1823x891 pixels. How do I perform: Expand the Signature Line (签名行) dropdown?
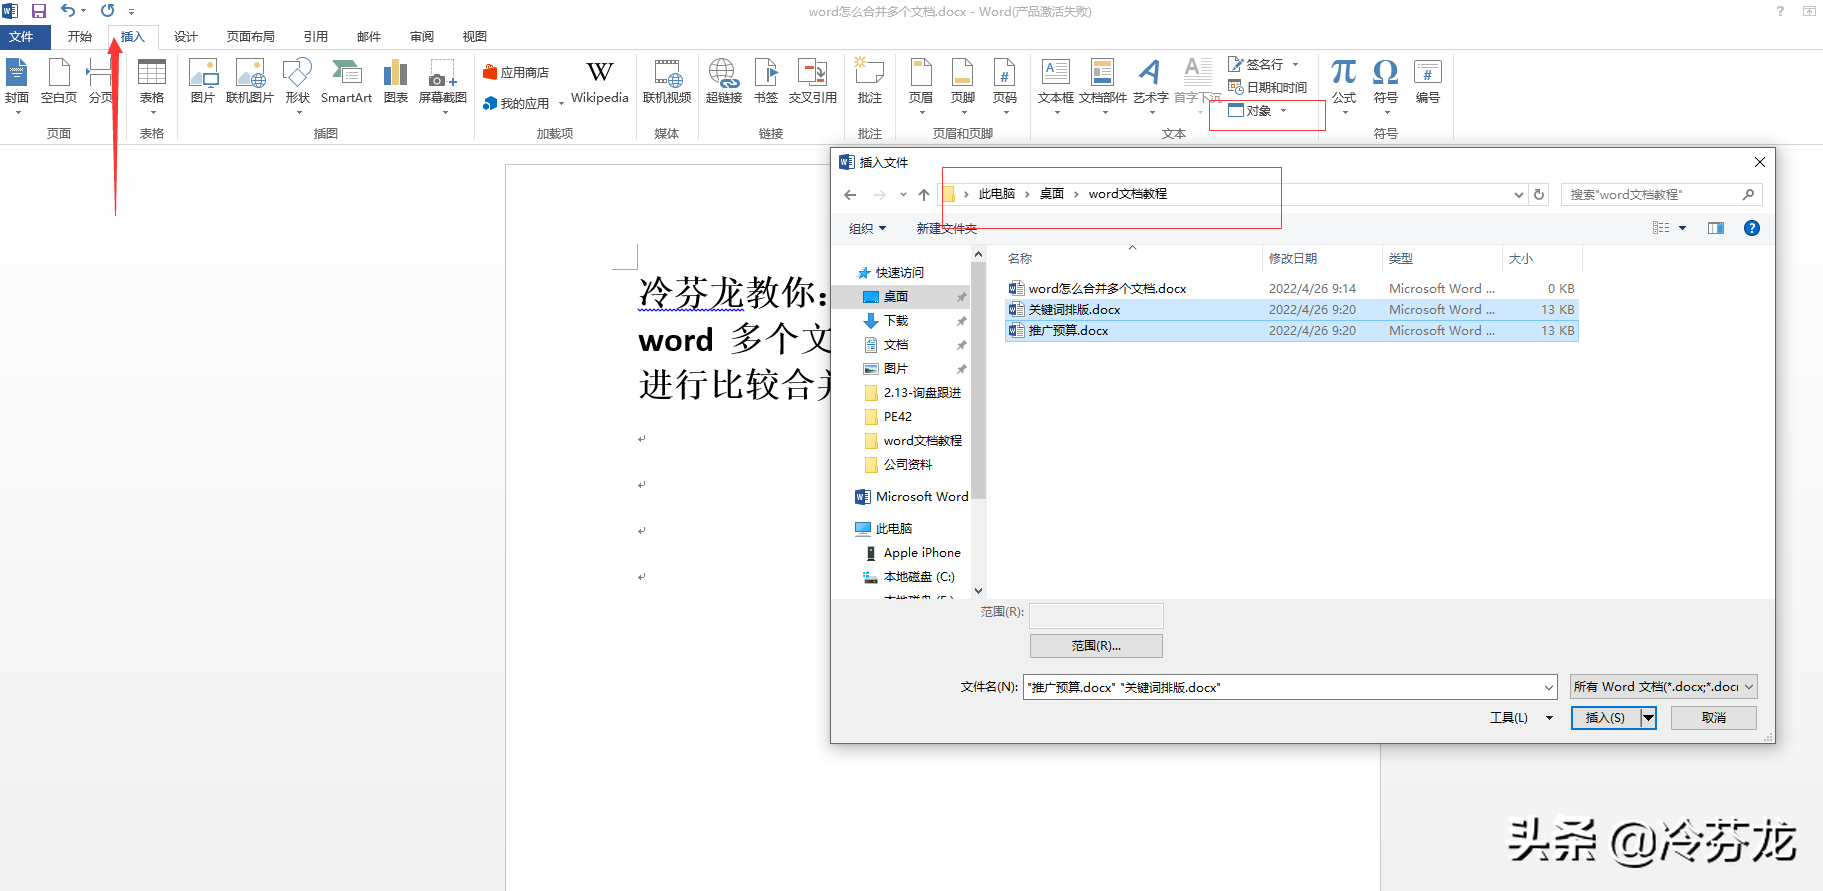tap(1296, 64)
